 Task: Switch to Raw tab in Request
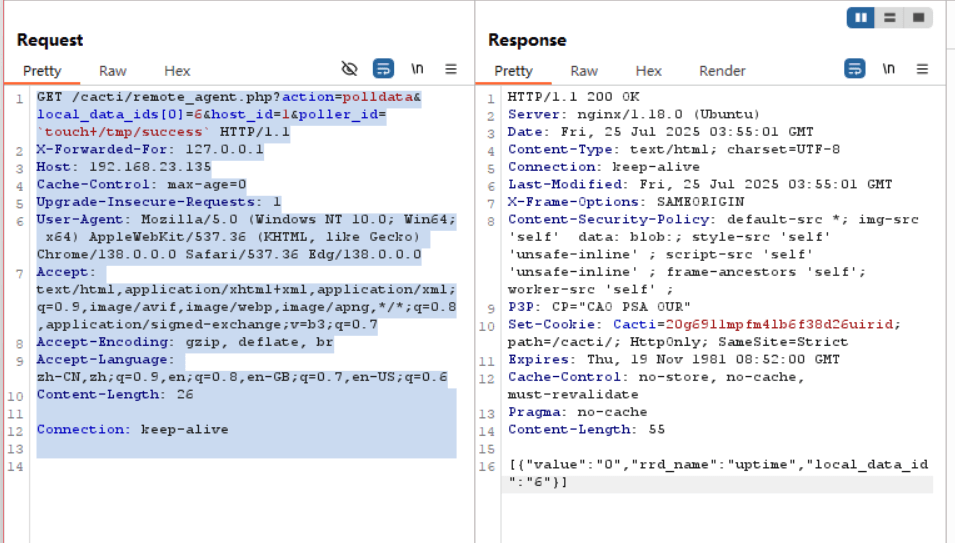pyautogui.click(x=113, y=71)
